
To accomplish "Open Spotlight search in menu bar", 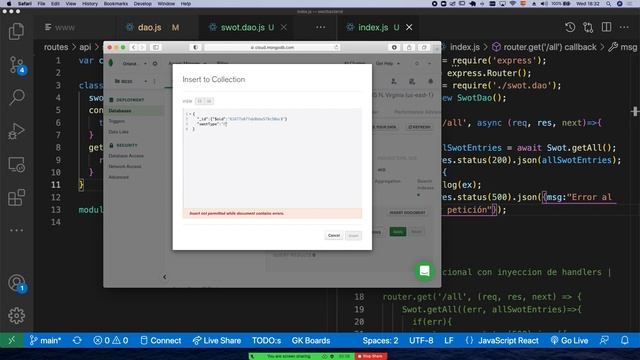I will tap(608, 4).
